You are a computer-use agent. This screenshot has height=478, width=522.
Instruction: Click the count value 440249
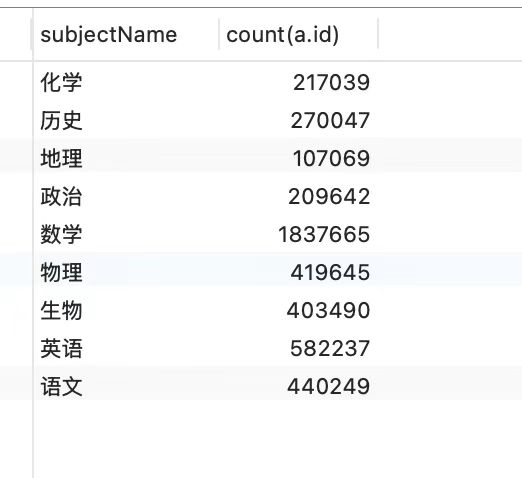point(329,387)
